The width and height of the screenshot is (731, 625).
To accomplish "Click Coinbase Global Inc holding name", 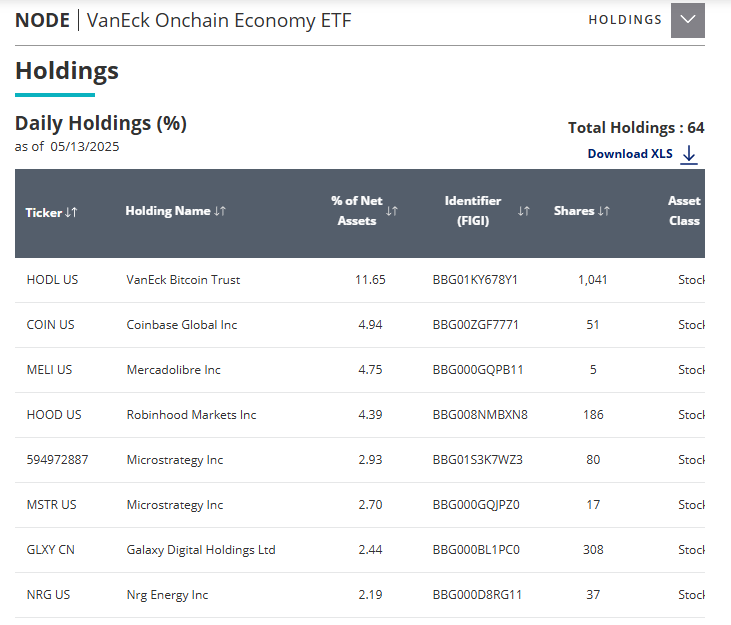I will pos(181,325).
